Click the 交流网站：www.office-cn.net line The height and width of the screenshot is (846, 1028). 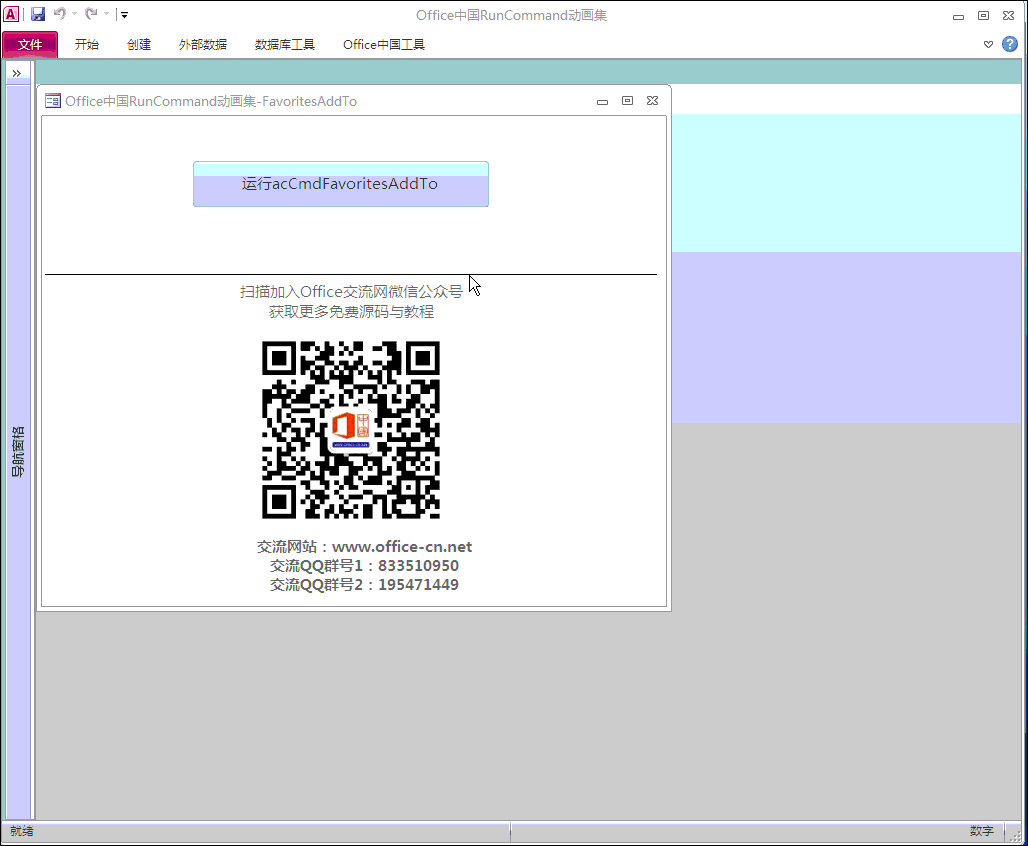365,547
